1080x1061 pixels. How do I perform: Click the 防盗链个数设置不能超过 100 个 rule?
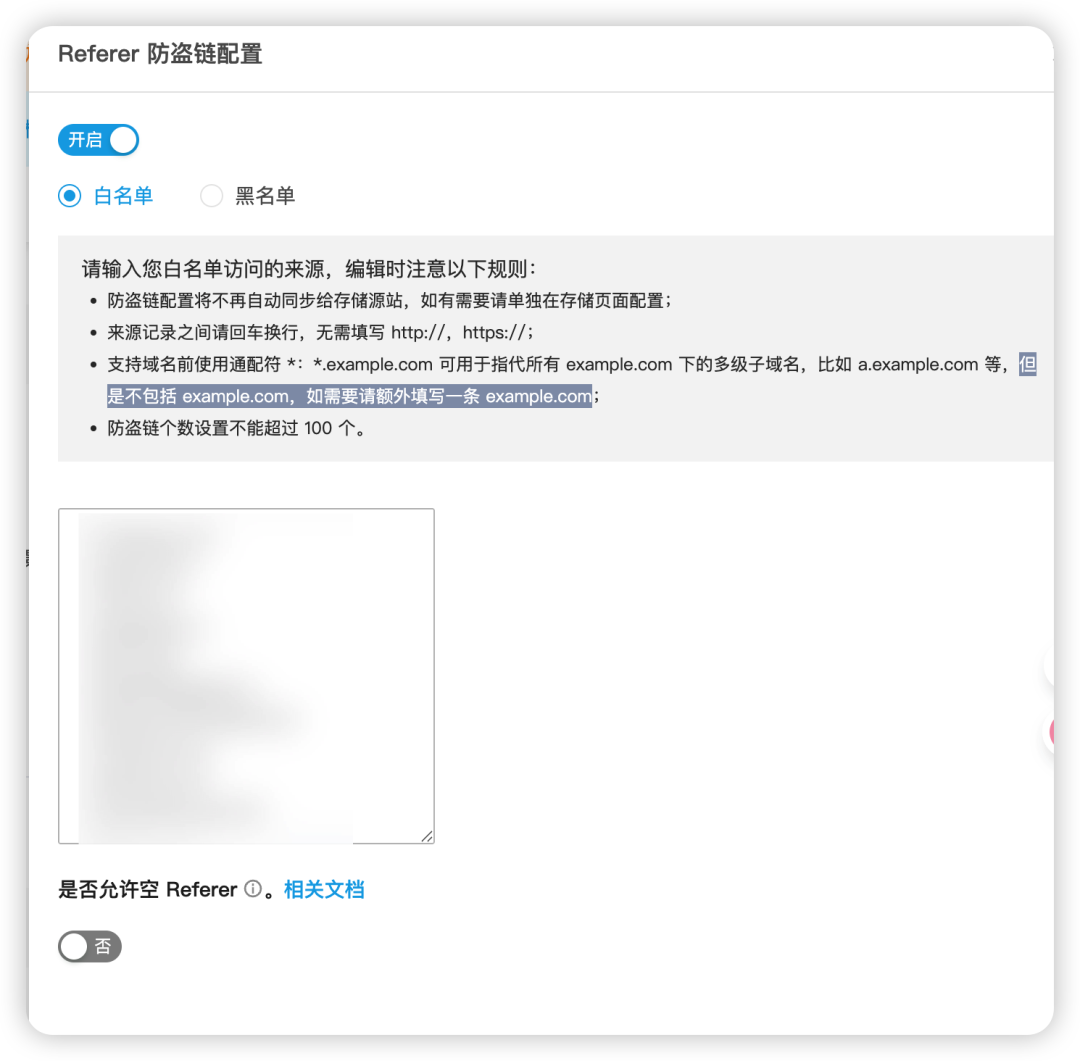tap(236, 429)
